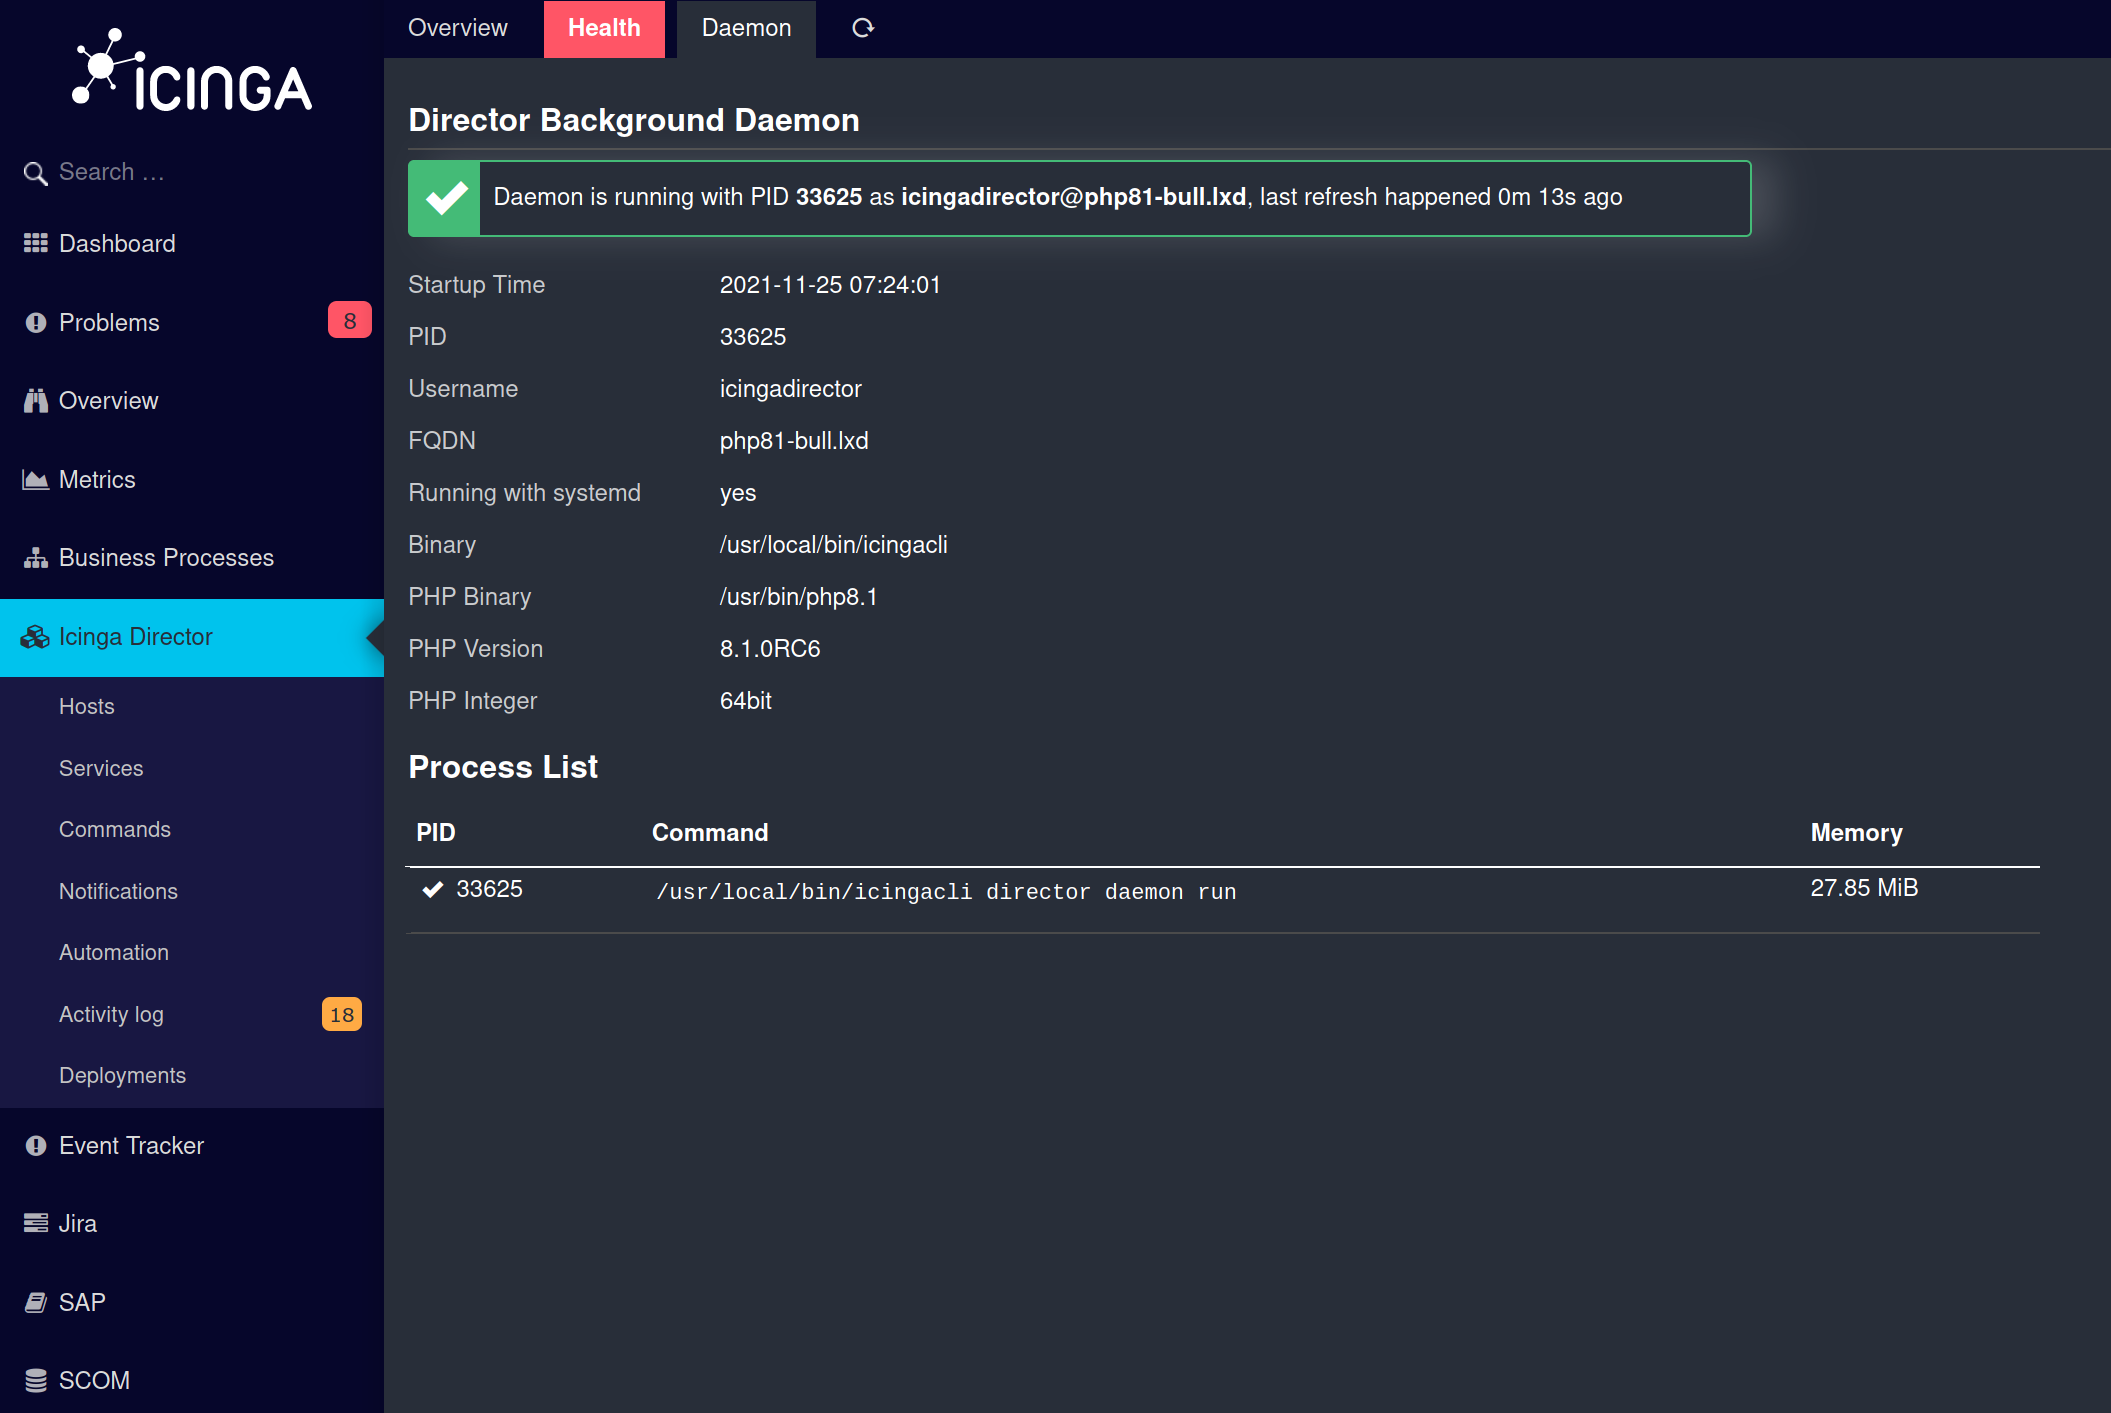2111x1413 pixels.
Task: Click the Jira integration icon
Action: pos(35,1223)
